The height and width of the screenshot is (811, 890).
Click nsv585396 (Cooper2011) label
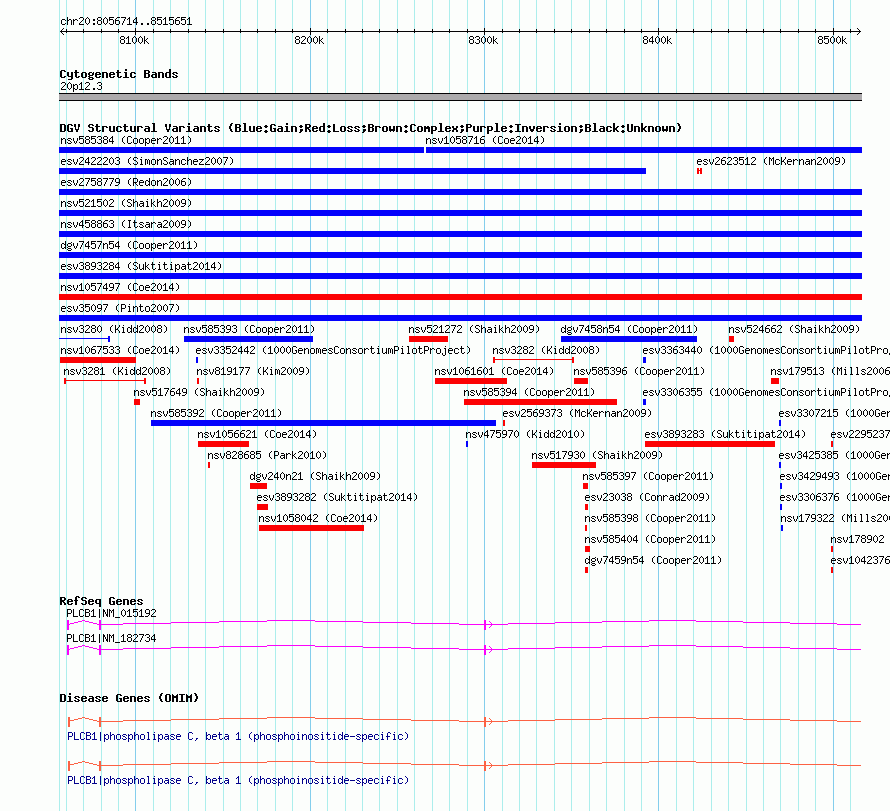(639, 371)
